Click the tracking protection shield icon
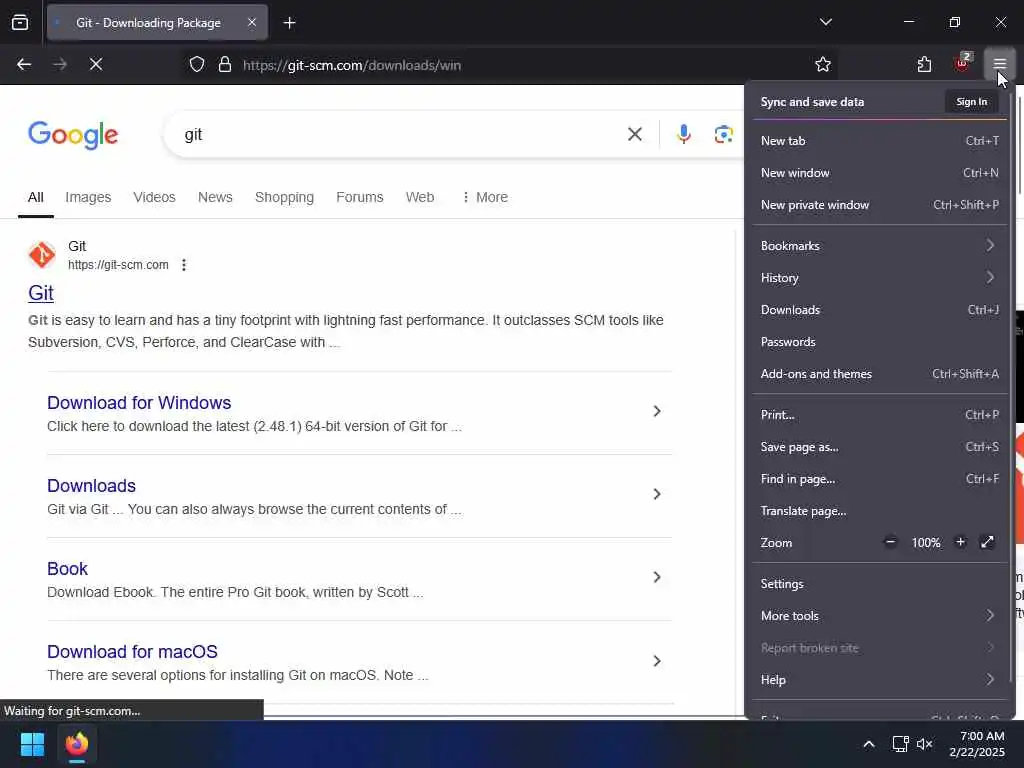 (x=197, y=65)
